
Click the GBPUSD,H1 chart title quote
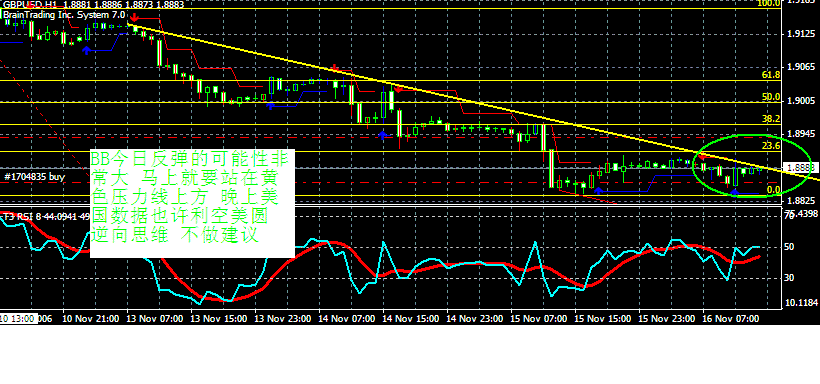pyautogui.click(x=94, y=4)
